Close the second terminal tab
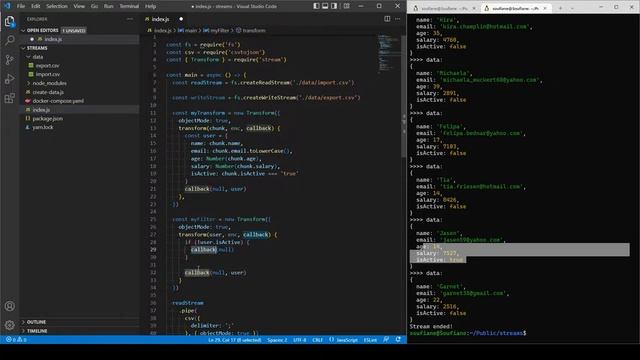This screenshot has height=360, width=640. pyautogui.click(x=545, y=8)
